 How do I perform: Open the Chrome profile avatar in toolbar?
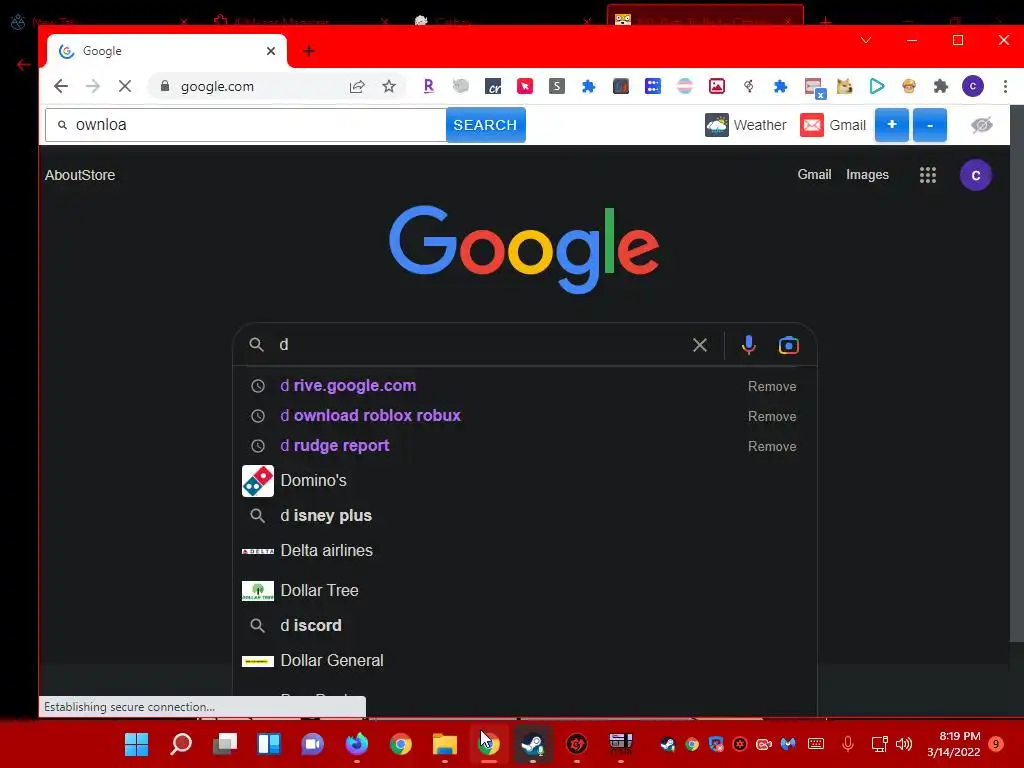coord(972,86)
